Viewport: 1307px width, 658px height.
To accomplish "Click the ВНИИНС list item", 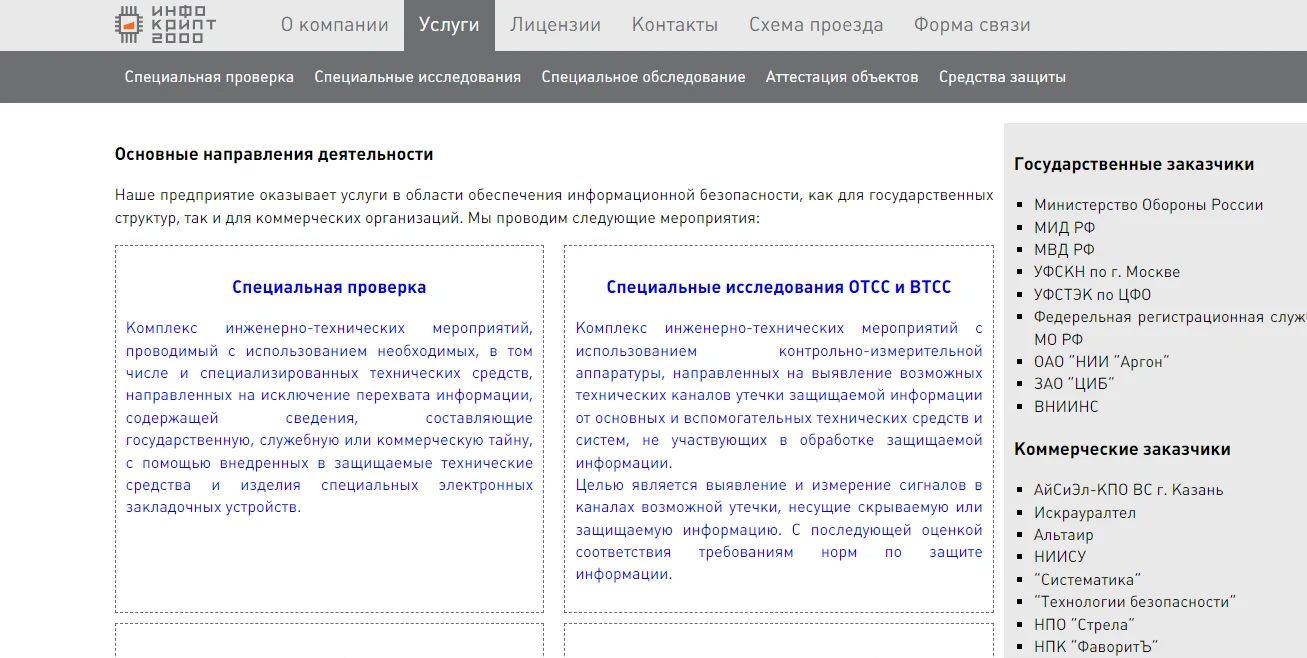I will click(1066, 407).
